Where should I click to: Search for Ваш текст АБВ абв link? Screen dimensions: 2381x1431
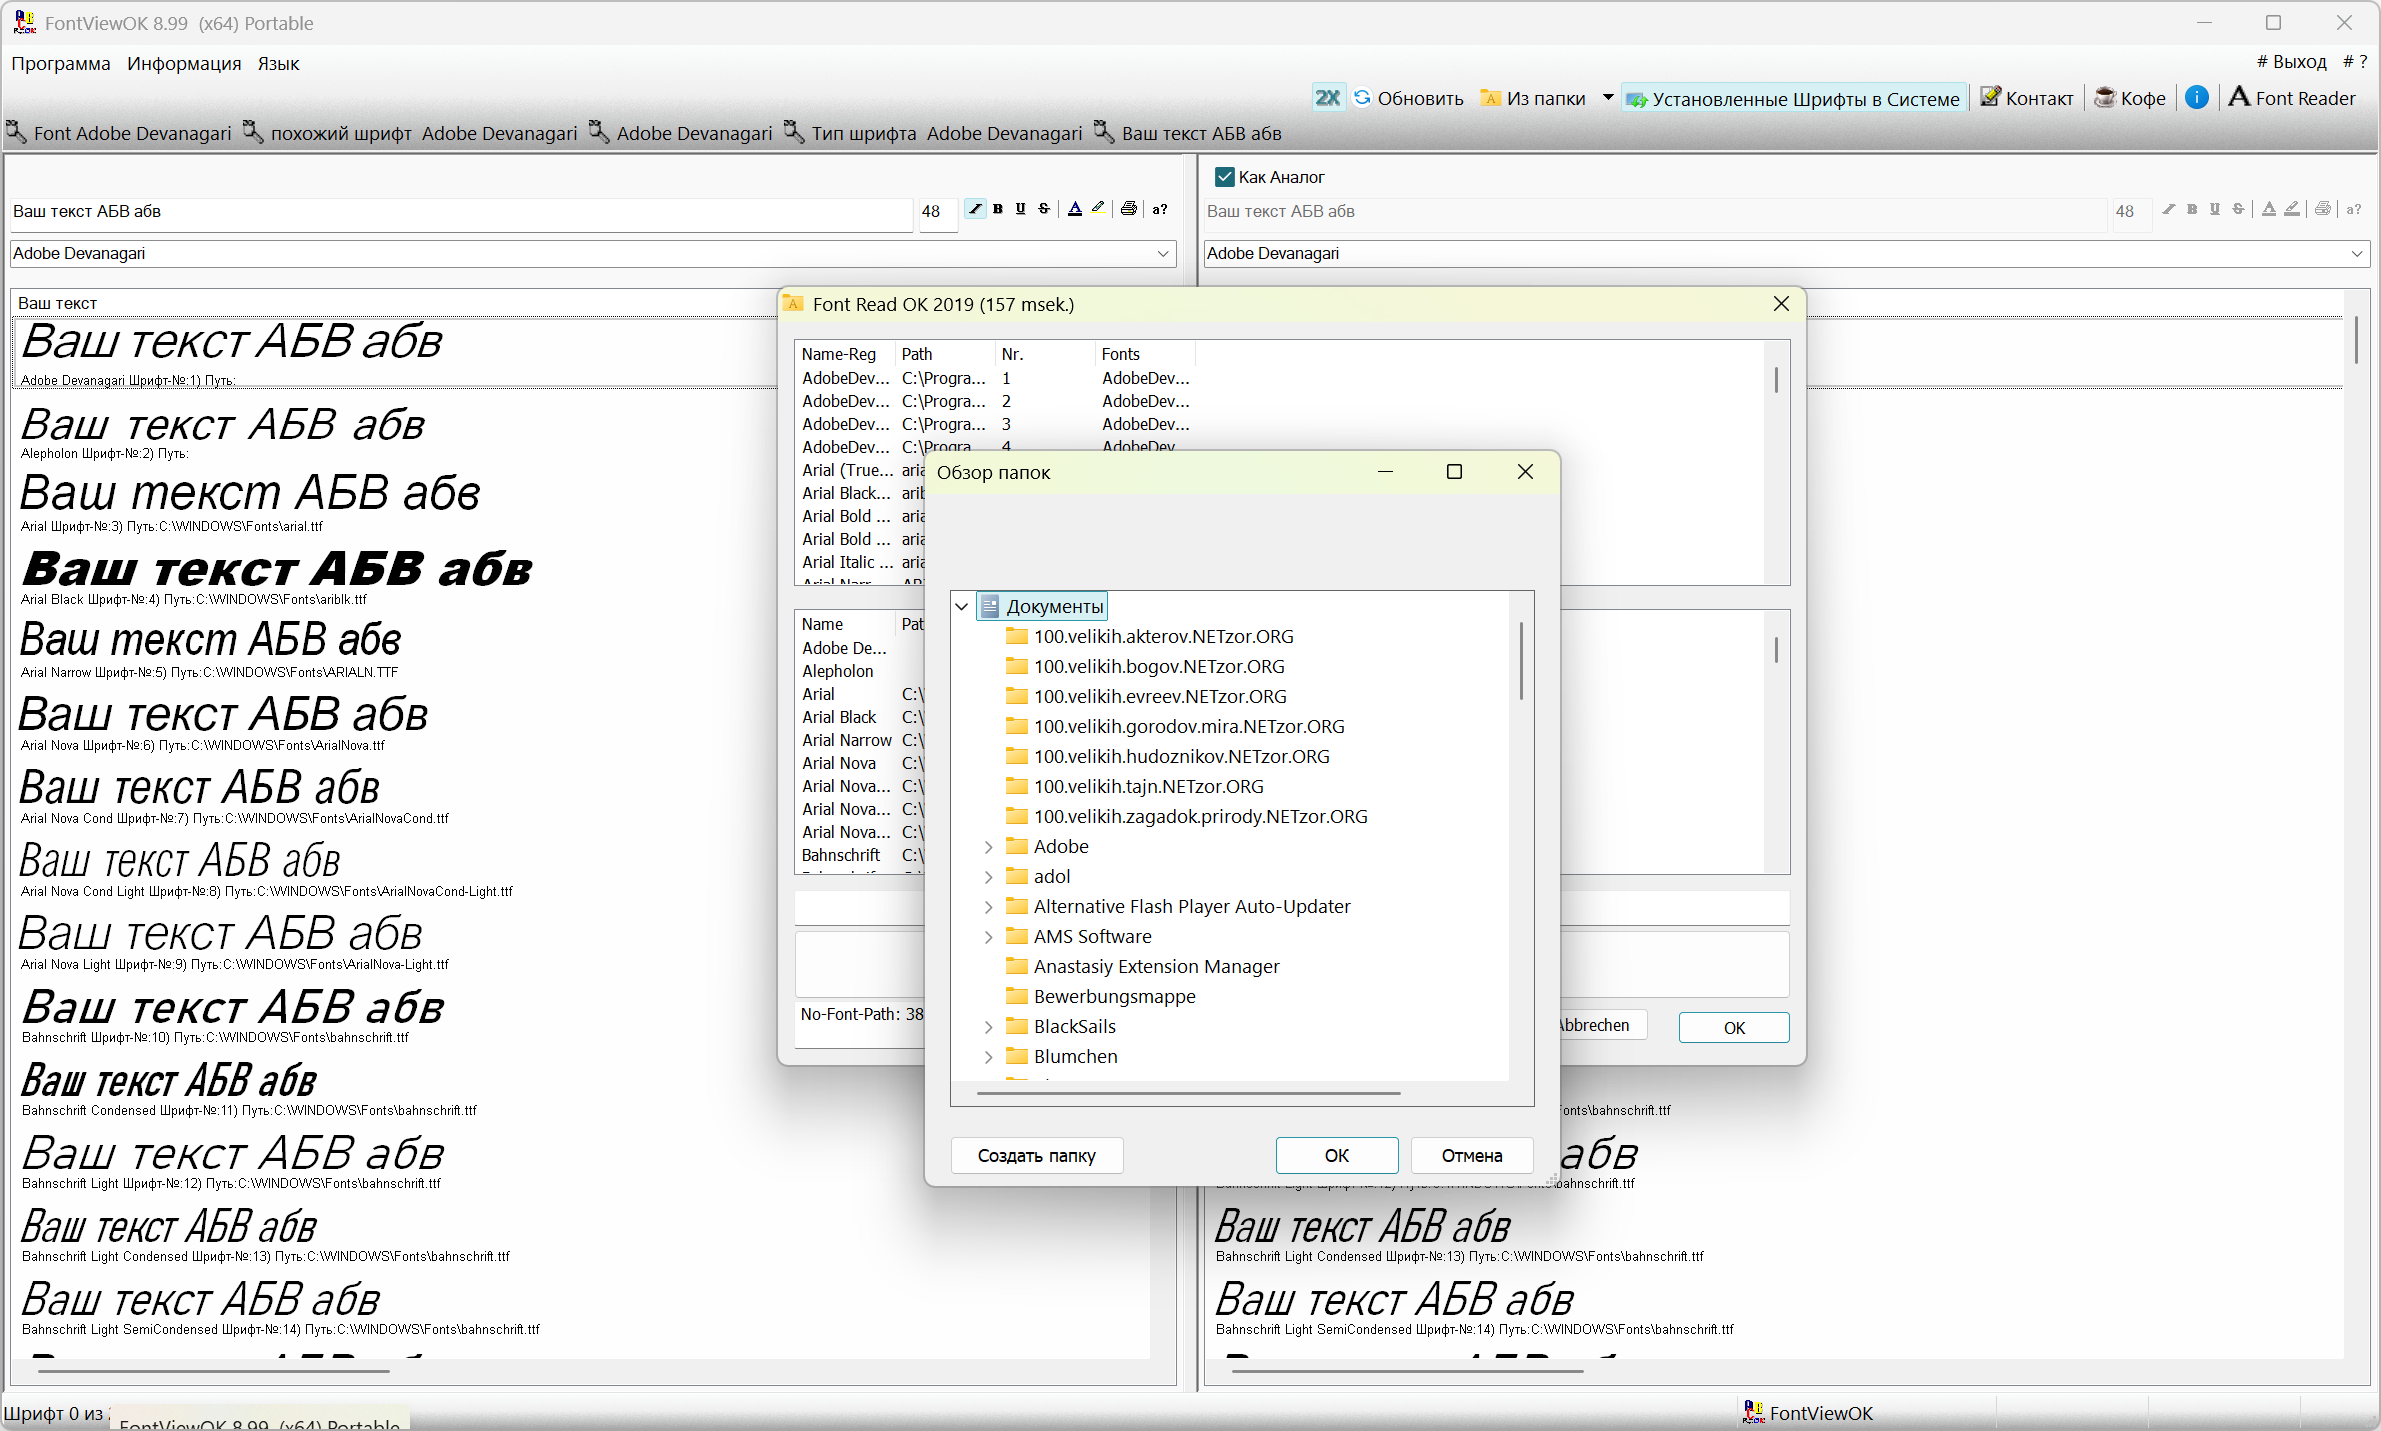coord(1188,133)
